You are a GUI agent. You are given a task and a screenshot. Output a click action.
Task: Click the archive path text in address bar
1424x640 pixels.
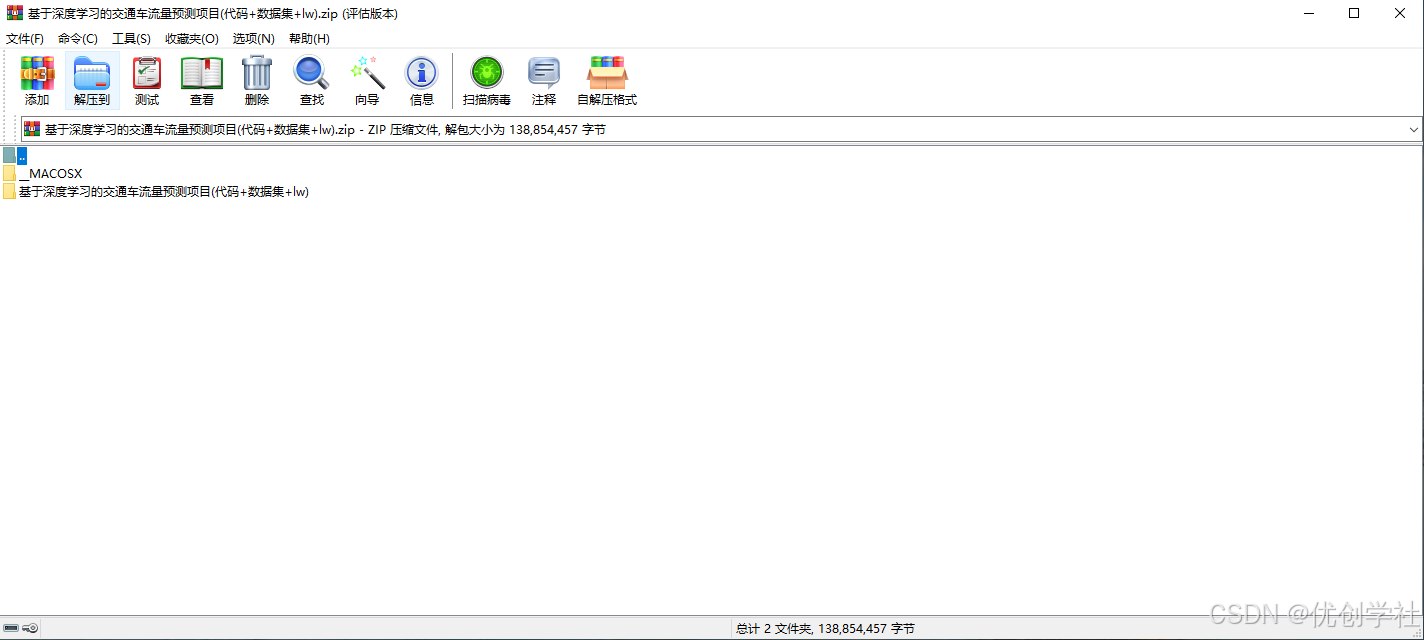click(x=325, y=130)
